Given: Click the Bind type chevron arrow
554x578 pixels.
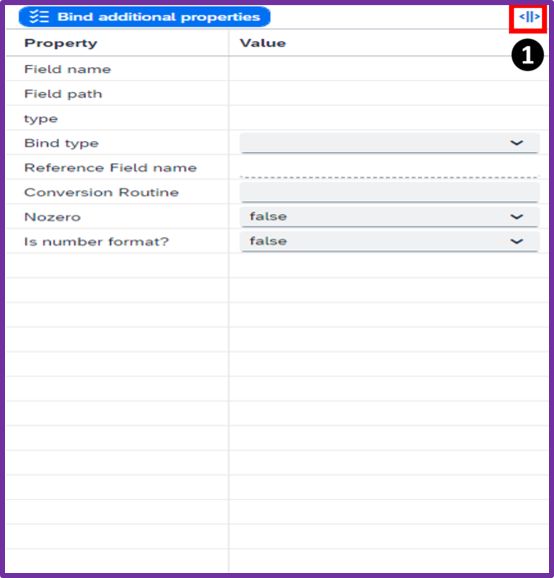Looking at the screenshot, I should 516,143.
